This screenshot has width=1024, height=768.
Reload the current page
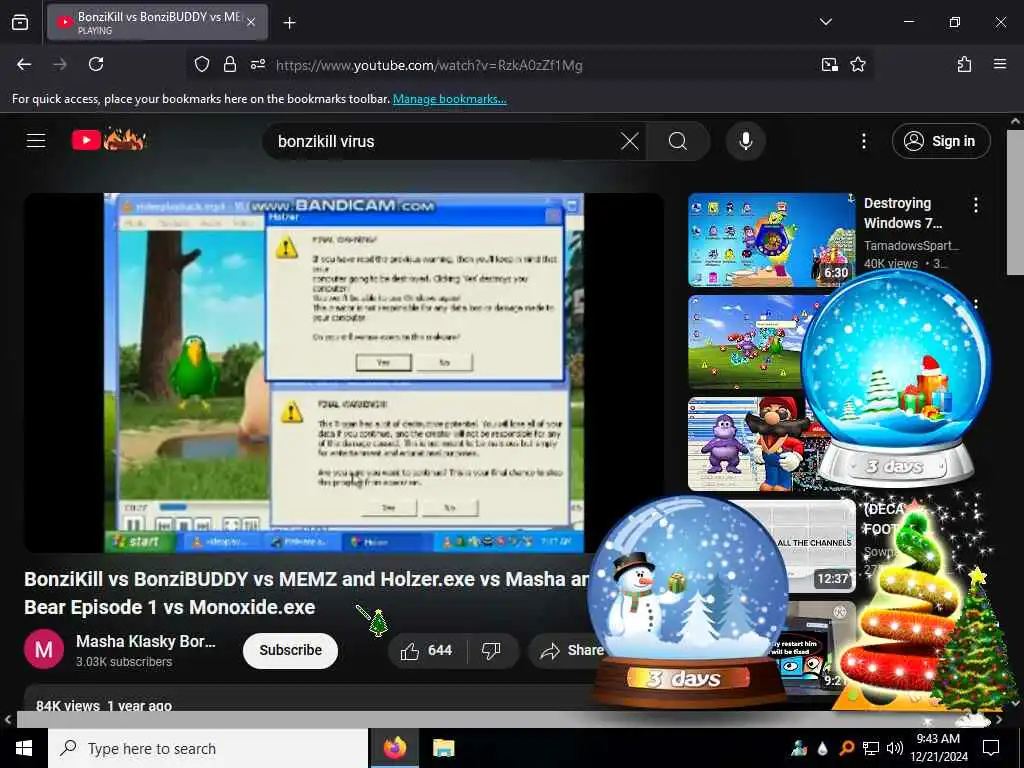pyautogui.click(x=96, y=64)
